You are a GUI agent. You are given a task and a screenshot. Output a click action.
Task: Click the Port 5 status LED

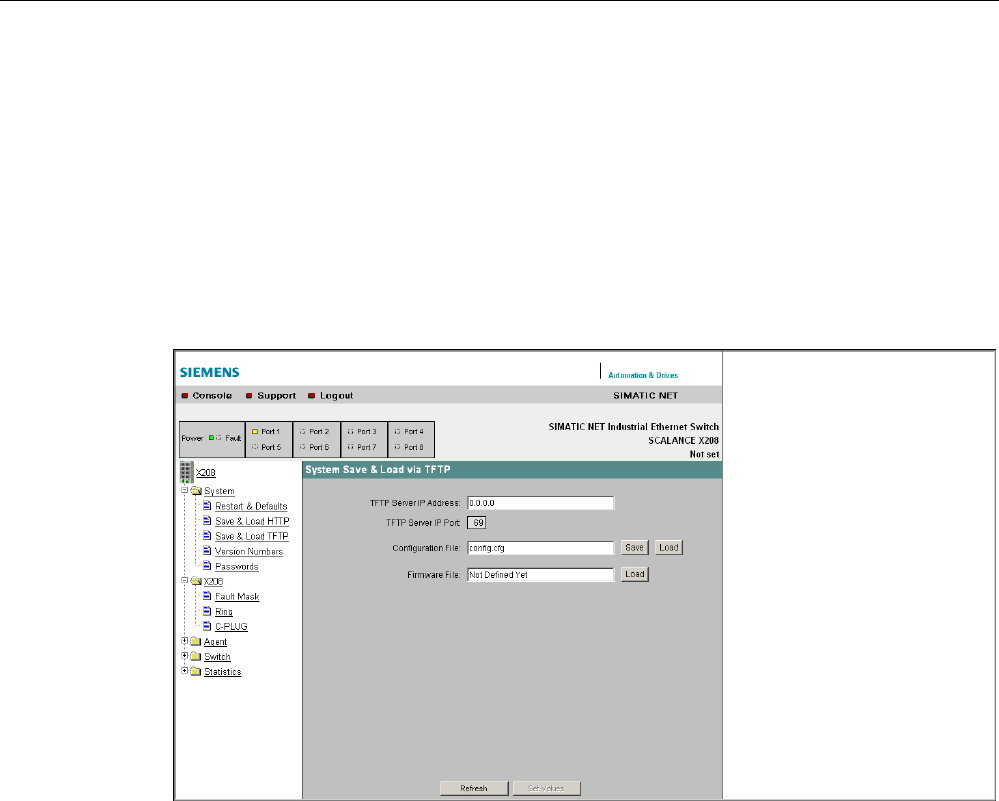point(255,447)
